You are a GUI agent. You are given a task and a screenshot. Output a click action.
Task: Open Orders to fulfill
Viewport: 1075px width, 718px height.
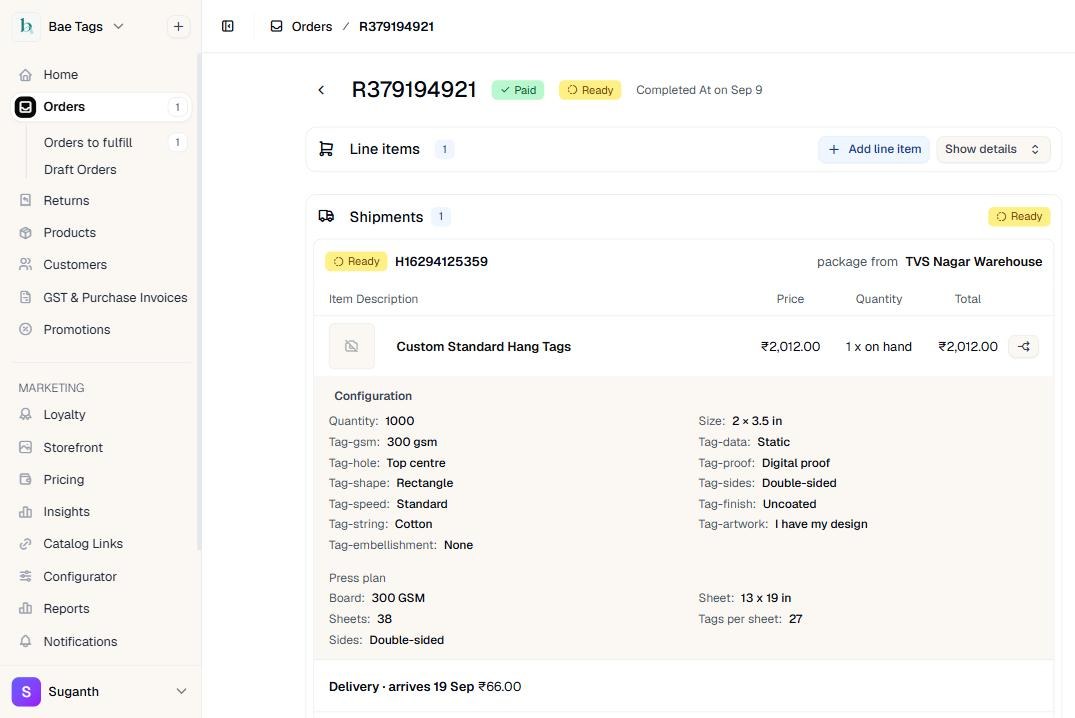[x=88, y=142]
